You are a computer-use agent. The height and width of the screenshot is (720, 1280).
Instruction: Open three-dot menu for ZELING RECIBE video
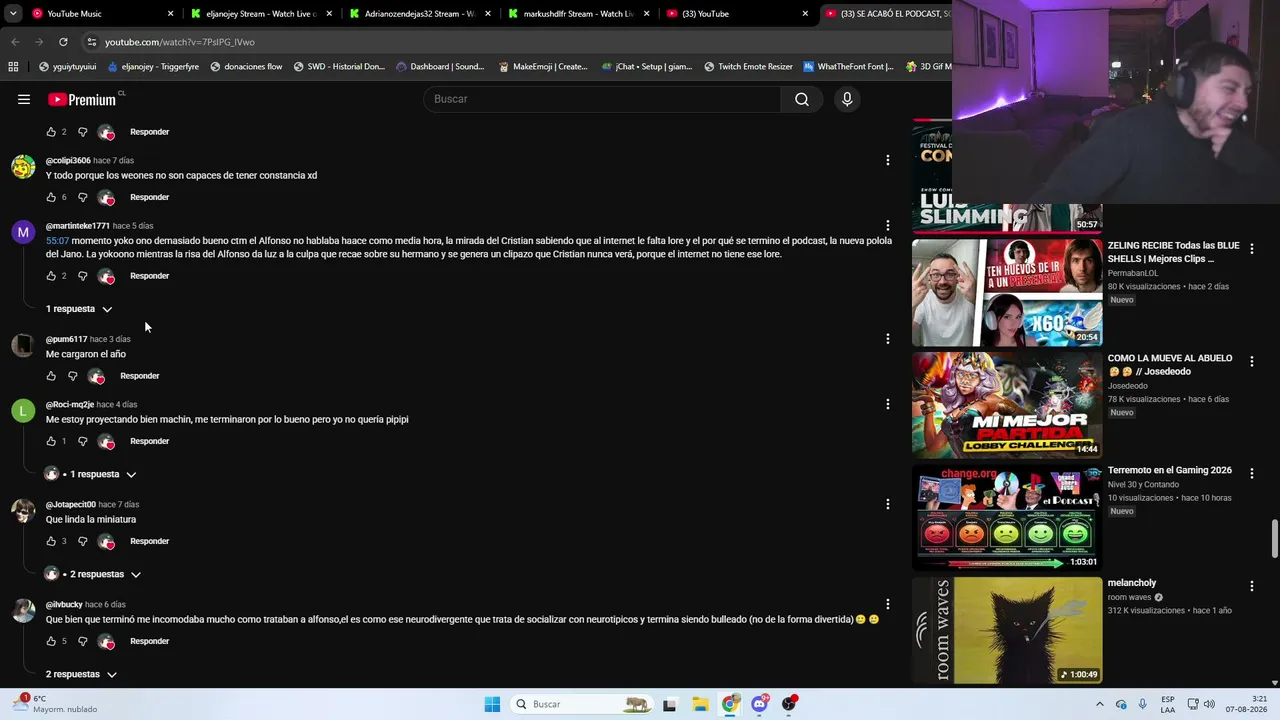[x=1251, y=248]
